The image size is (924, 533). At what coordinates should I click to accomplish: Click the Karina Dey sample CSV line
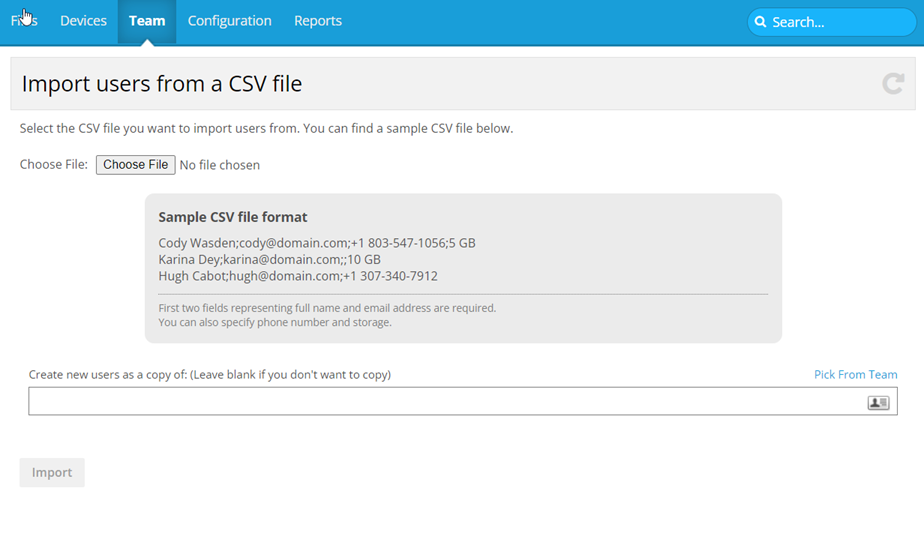tap(269, 260)
